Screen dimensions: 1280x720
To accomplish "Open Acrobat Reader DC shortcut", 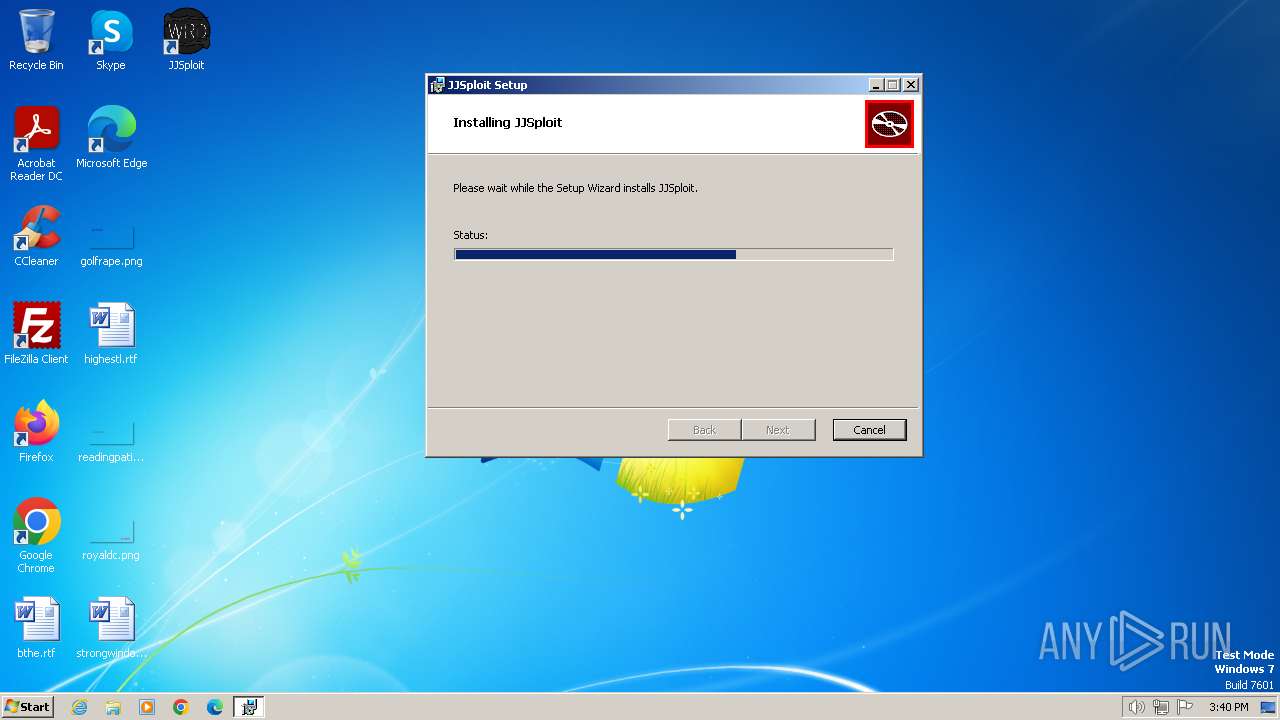I will [36, 144].
